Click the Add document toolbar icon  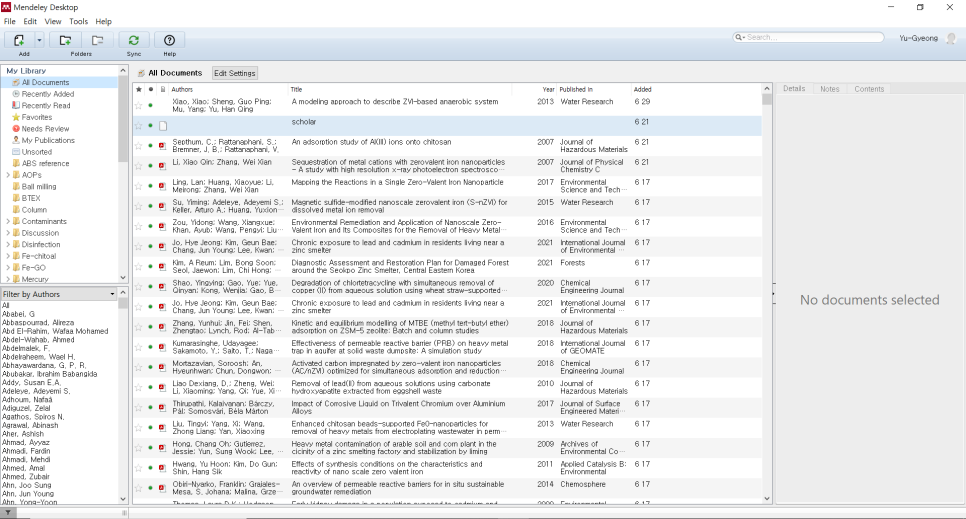click(x=19, y=40)
